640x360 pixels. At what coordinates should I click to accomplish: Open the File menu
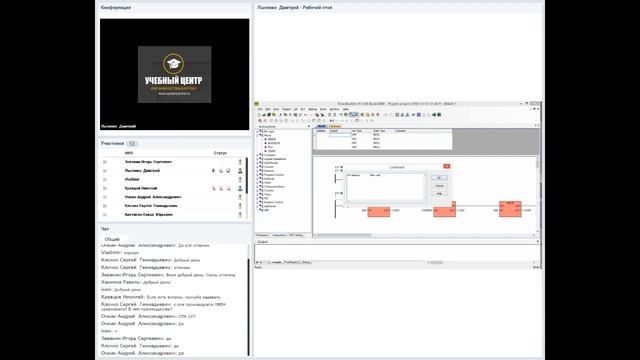tap(260, 109)
